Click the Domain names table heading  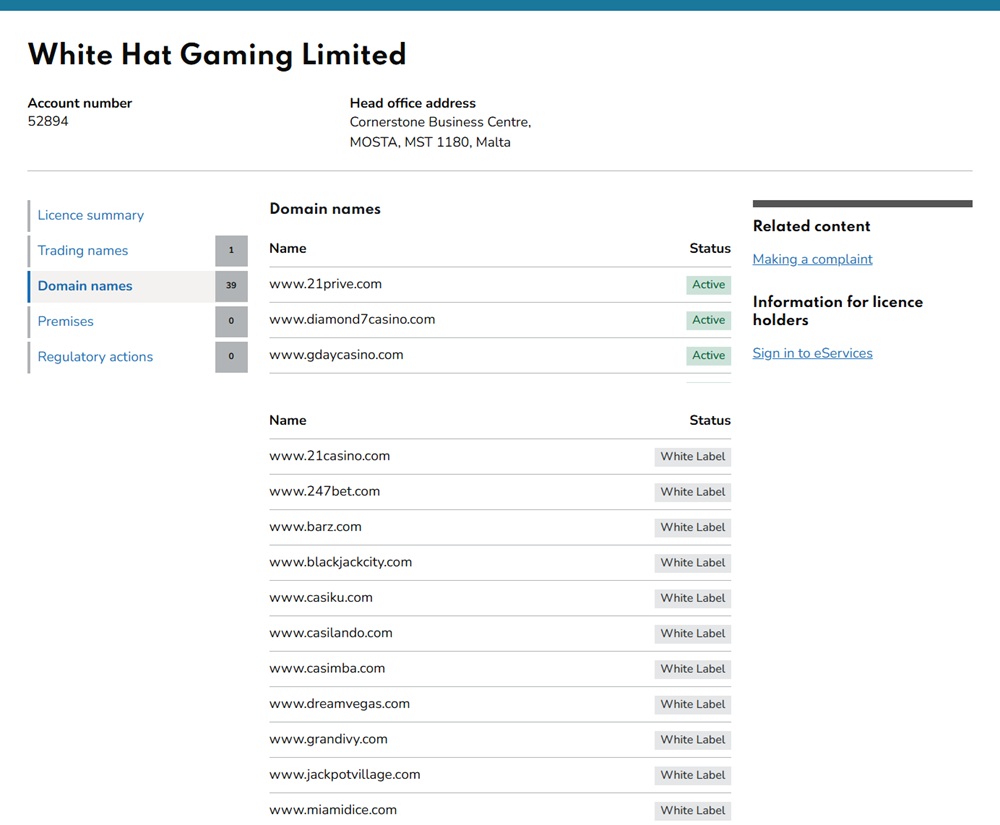click(x=325, y=209)
